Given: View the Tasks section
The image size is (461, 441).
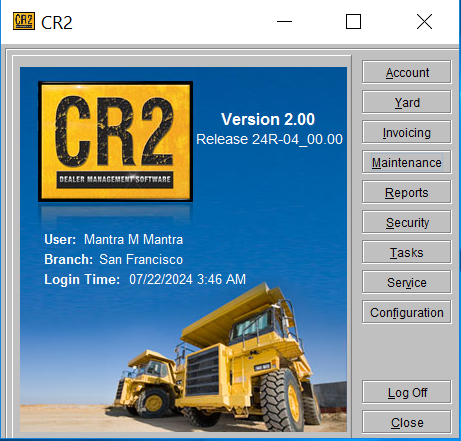Looking at the screenshot, I should tap(407, 252).
